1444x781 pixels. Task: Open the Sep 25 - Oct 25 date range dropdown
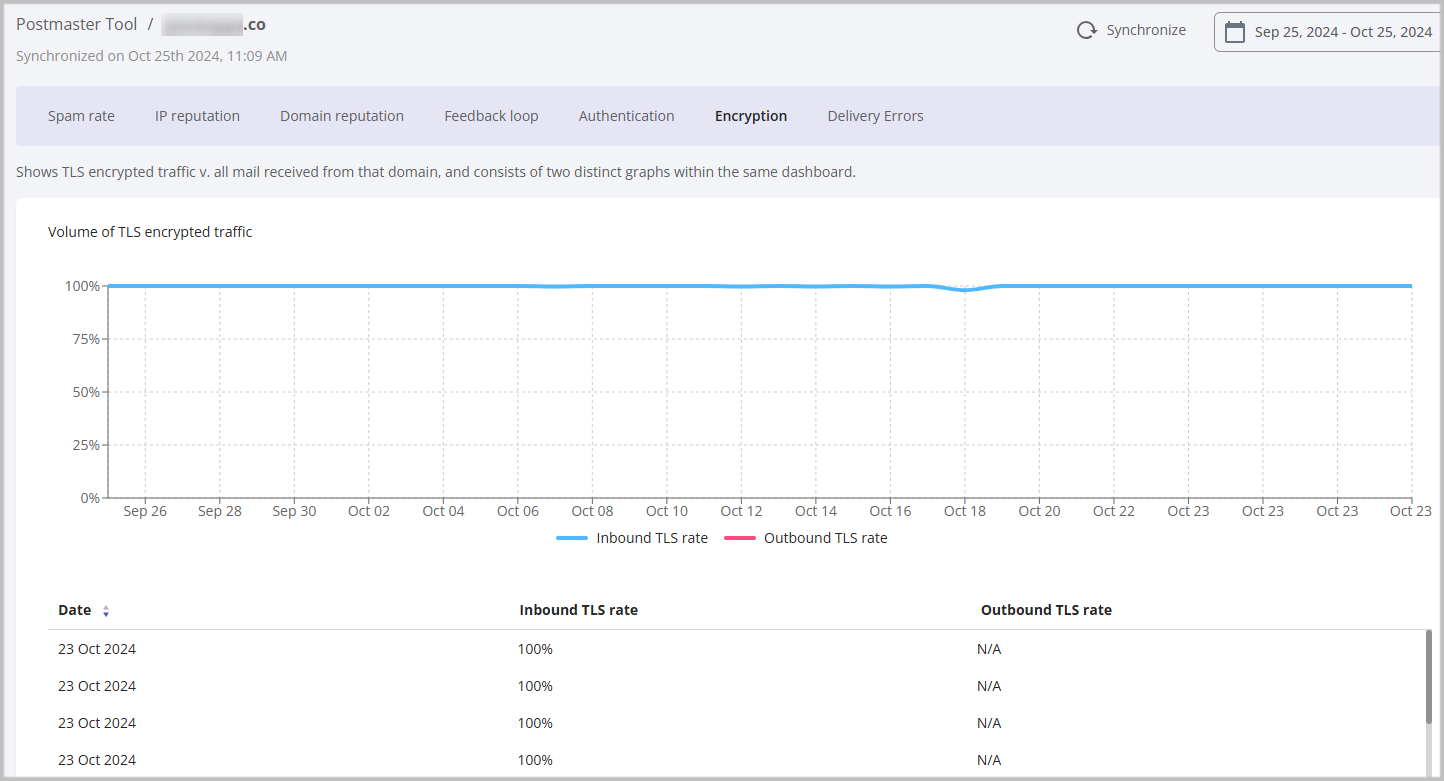pos(1342,32)
